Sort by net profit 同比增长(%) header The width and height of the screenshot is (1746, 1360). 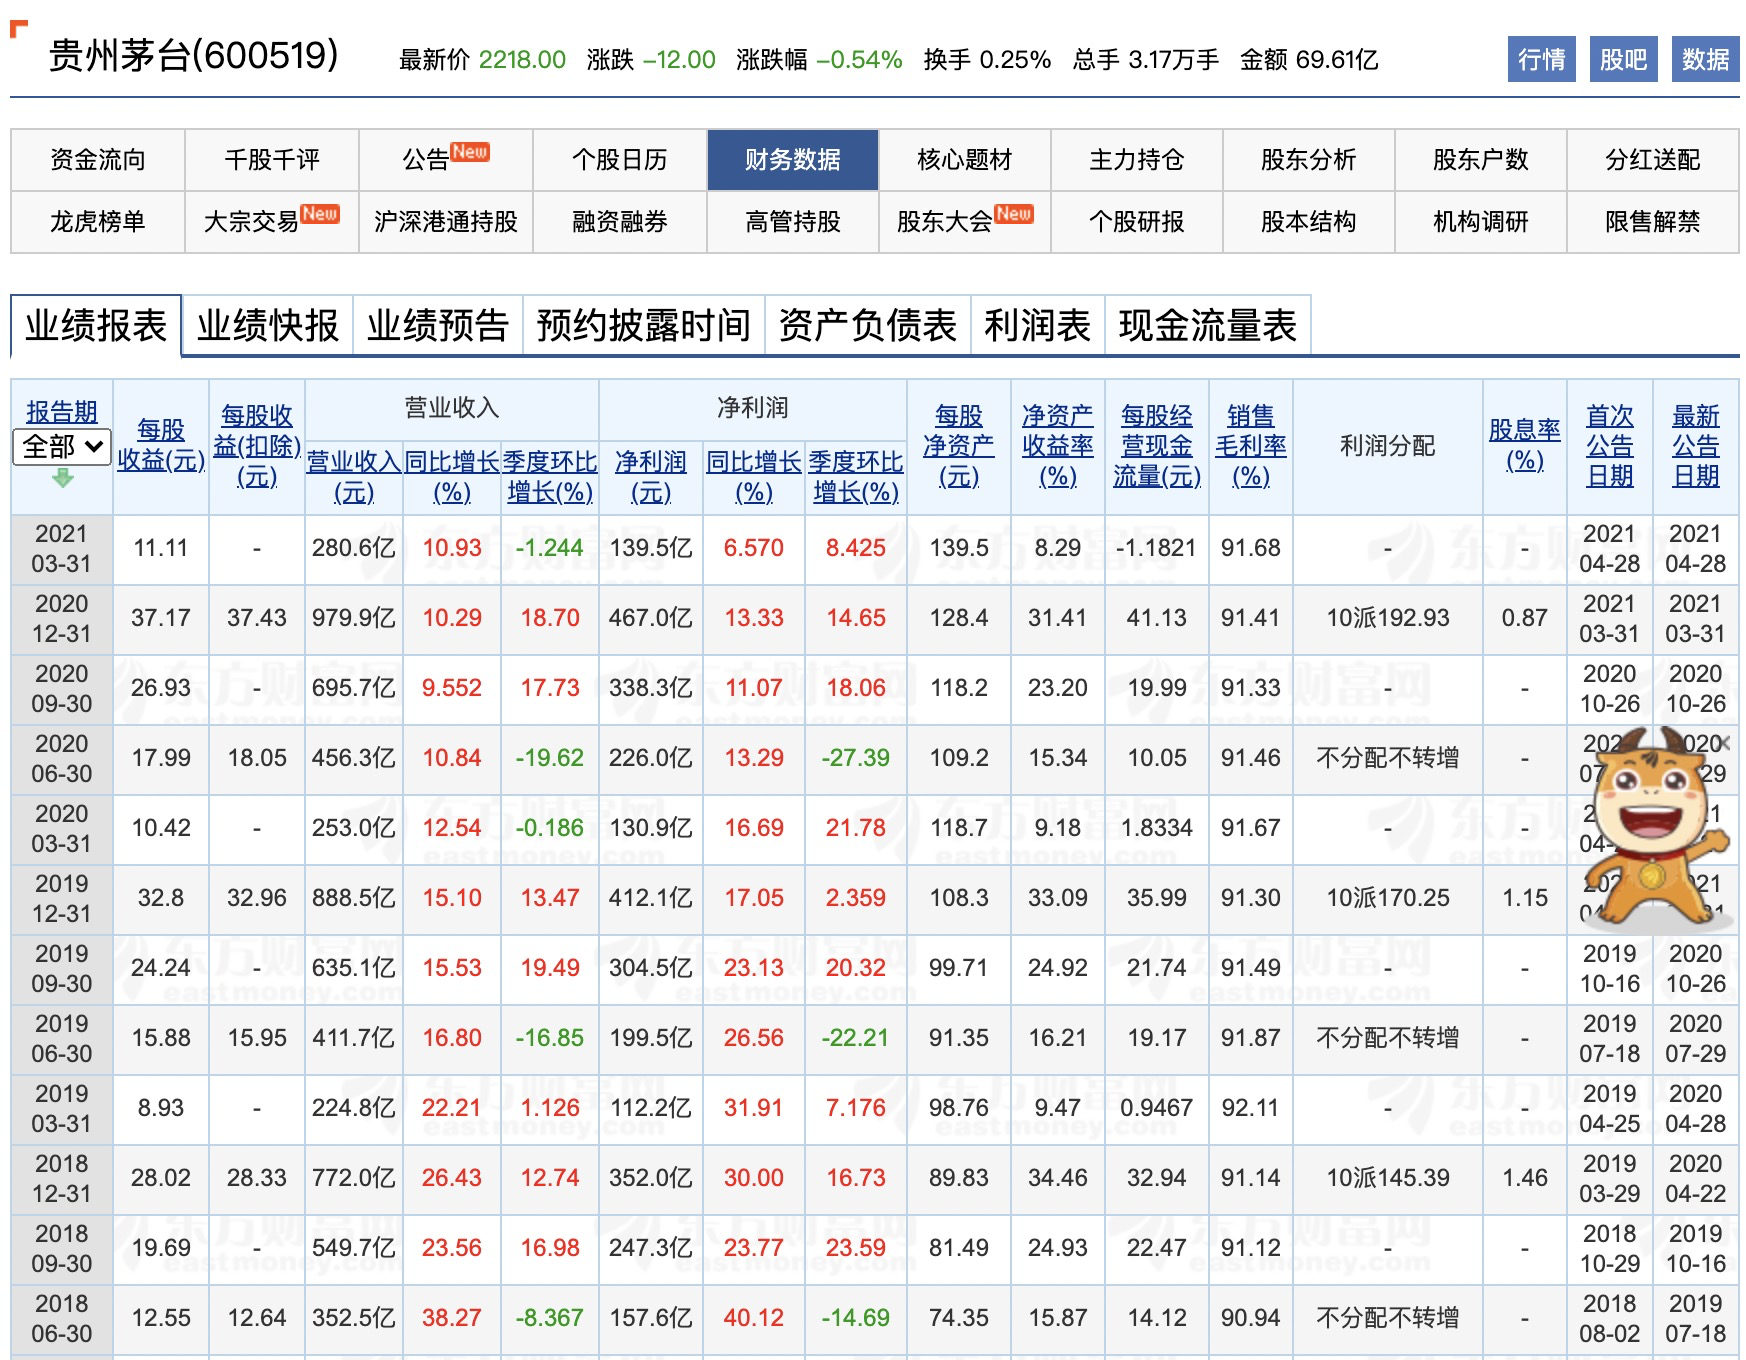coord(754,477)
